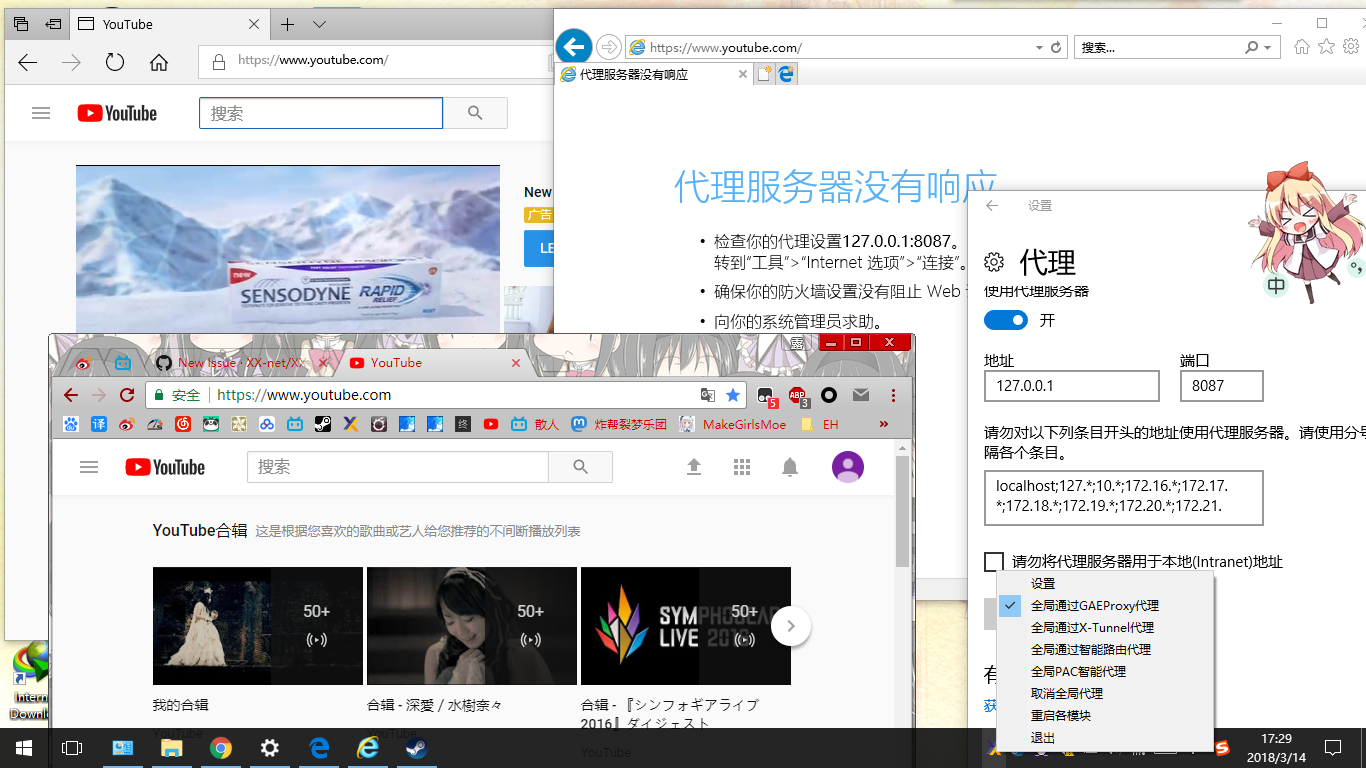This screenshot has width=1366, height=768.
Task: Open the 合辑 - 深愛 / 水樹奈々 title link
Action: pyautogui.click(x=435, y=705)
